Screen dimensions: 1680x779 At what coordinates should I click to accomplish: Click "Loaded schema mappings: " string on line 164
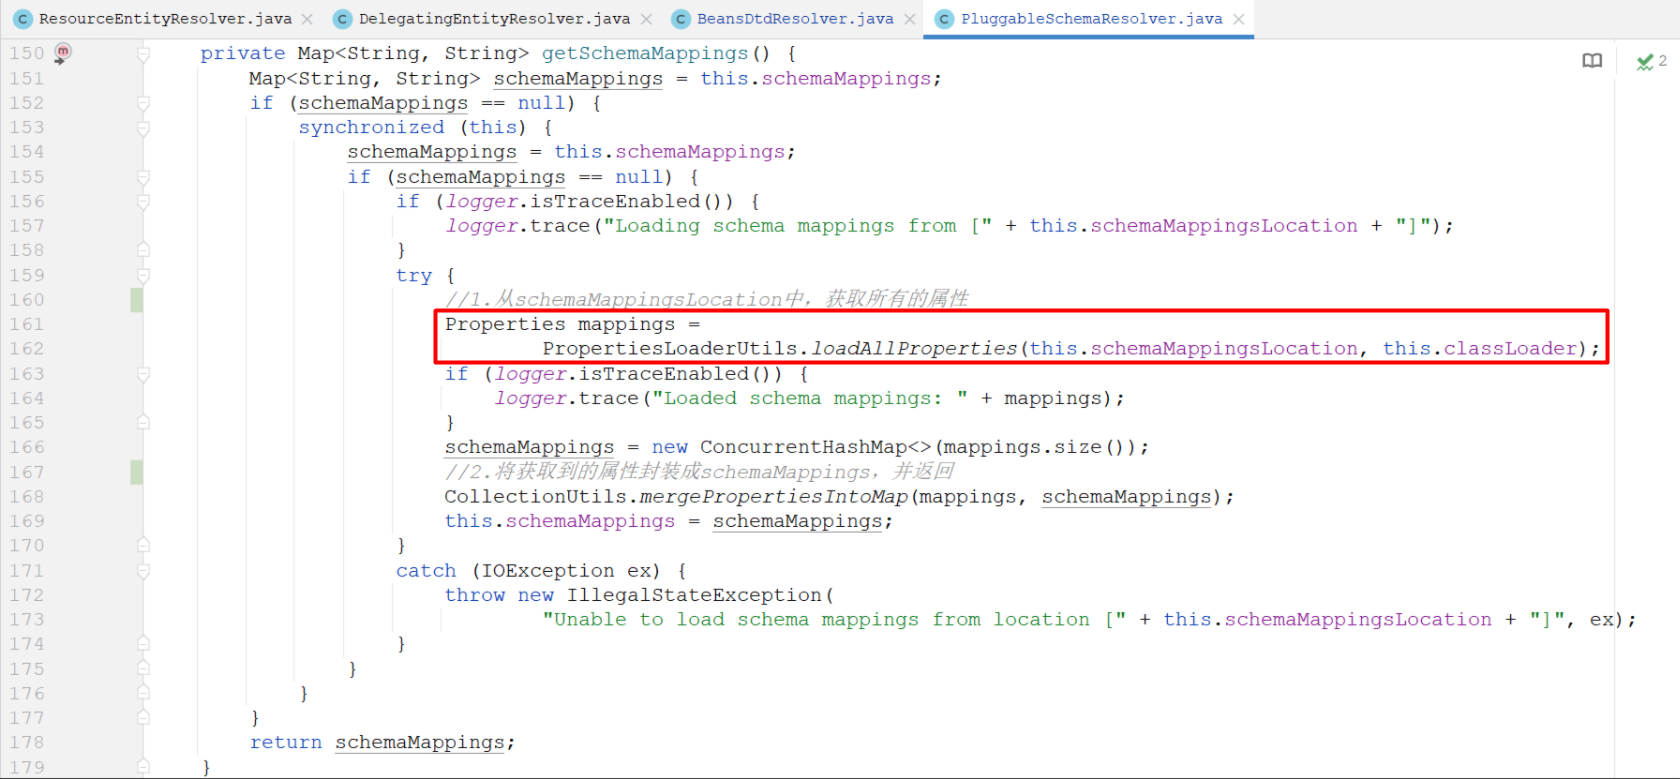tap(810, 399)
